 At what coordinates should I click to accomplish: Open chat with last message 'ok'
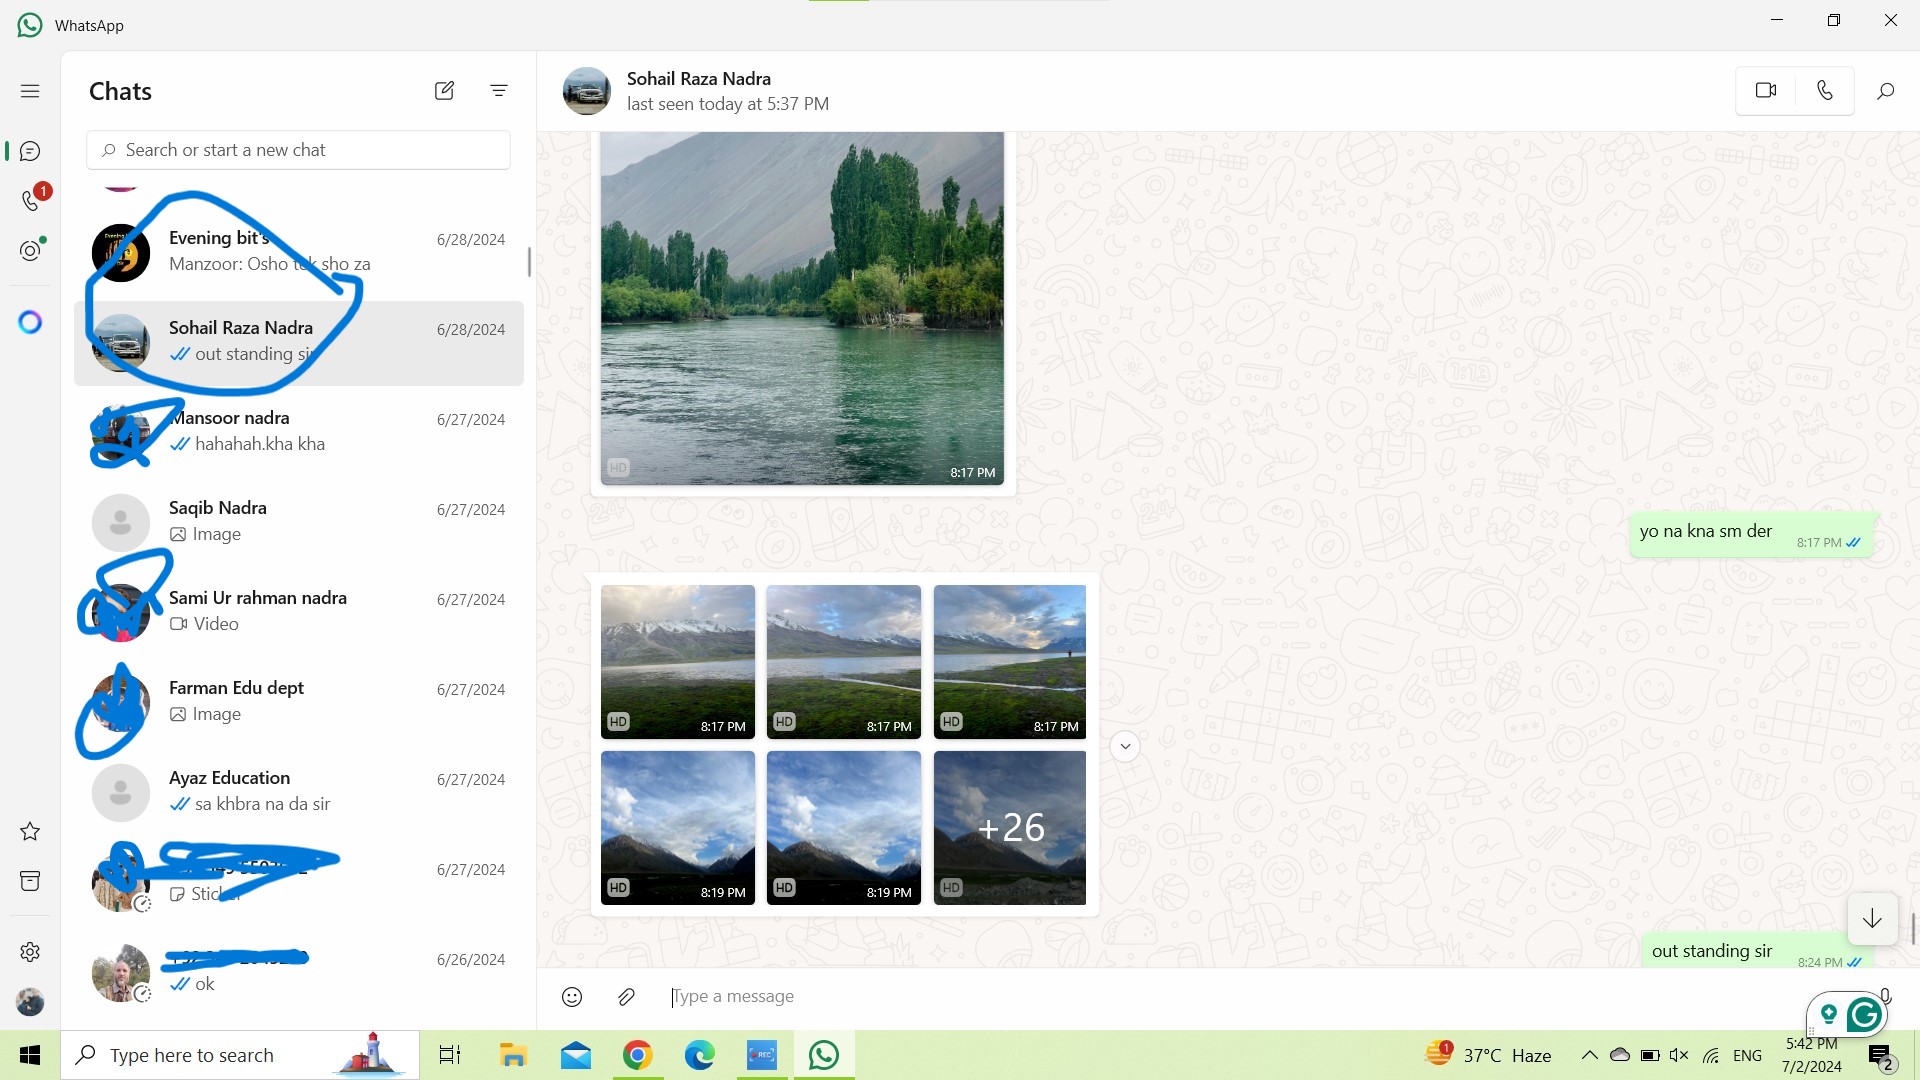tap(298, 971)
